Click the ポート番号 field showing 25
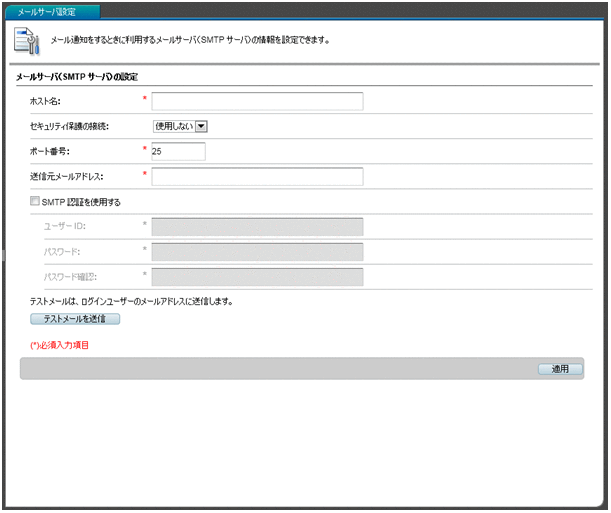Viewport: 611px width, 513px height. [x=178, y=151]
